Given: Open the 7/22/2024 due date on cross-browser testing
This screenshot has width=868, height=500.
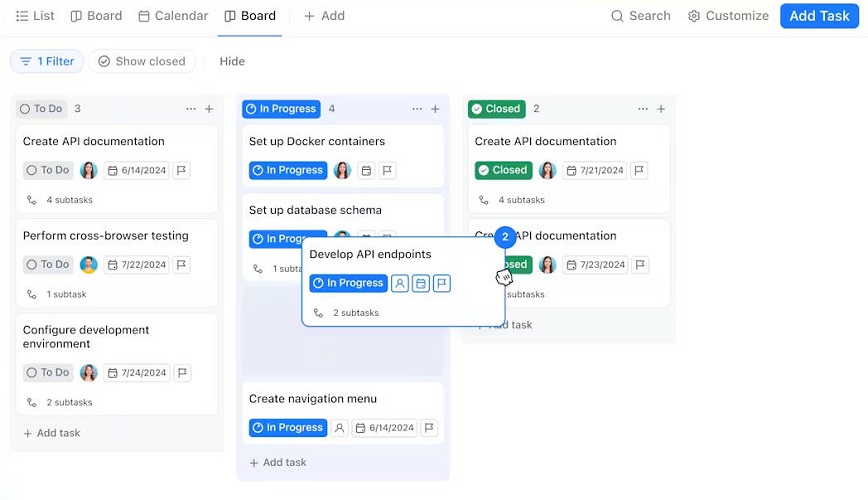Looking at the screenshot, I should 136,265.
